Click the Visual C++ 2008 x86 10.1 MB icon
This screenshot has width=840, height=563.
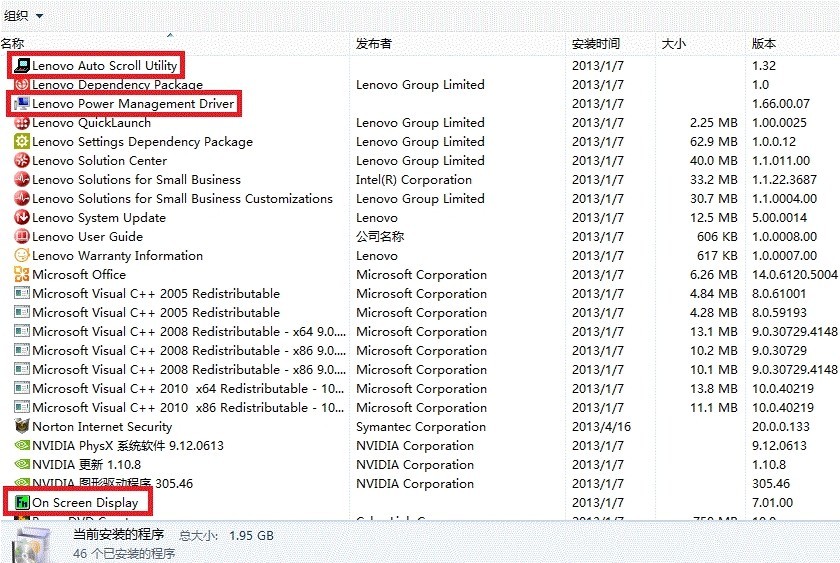(22, 370)
